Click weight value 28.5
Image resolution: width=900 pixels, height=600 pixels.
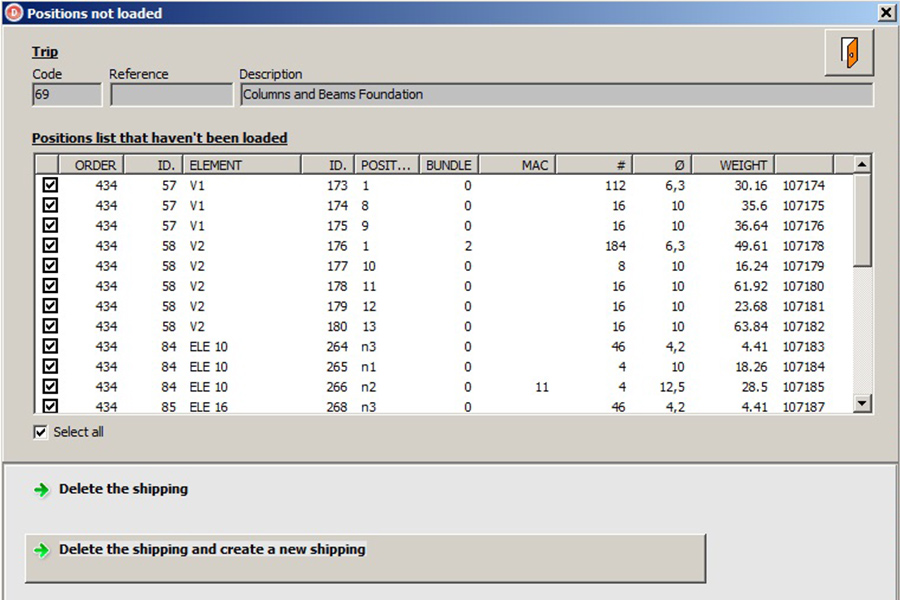[x=754, y=386]
